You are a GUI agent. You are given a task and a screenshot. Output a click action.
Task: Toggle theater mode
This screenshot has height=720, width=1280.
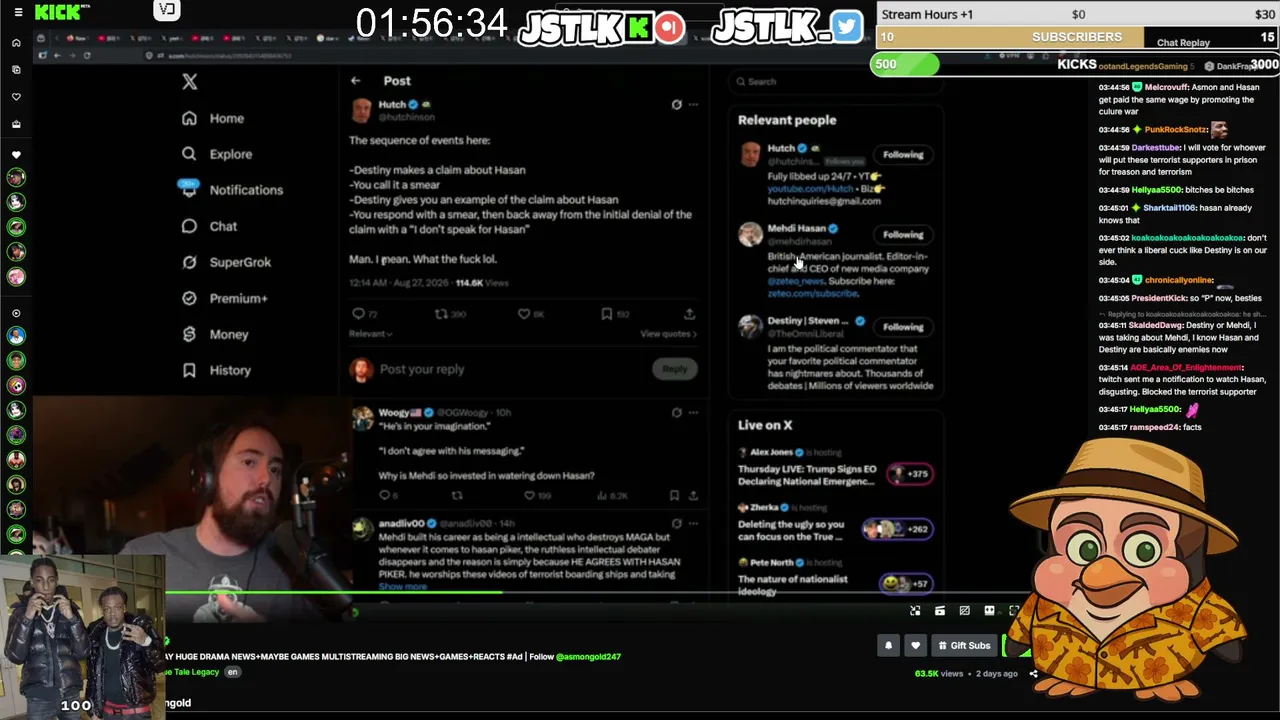pyautogui.click(x=989, y=611)
